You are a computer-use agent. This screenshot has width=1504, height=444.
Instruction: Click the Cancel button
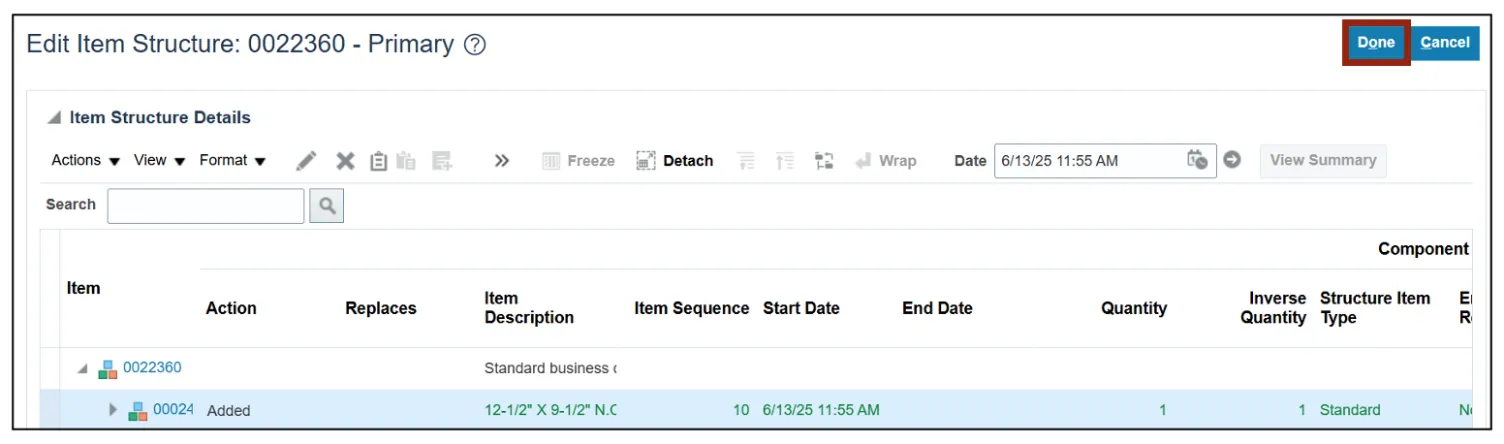tap(1445, 43)
